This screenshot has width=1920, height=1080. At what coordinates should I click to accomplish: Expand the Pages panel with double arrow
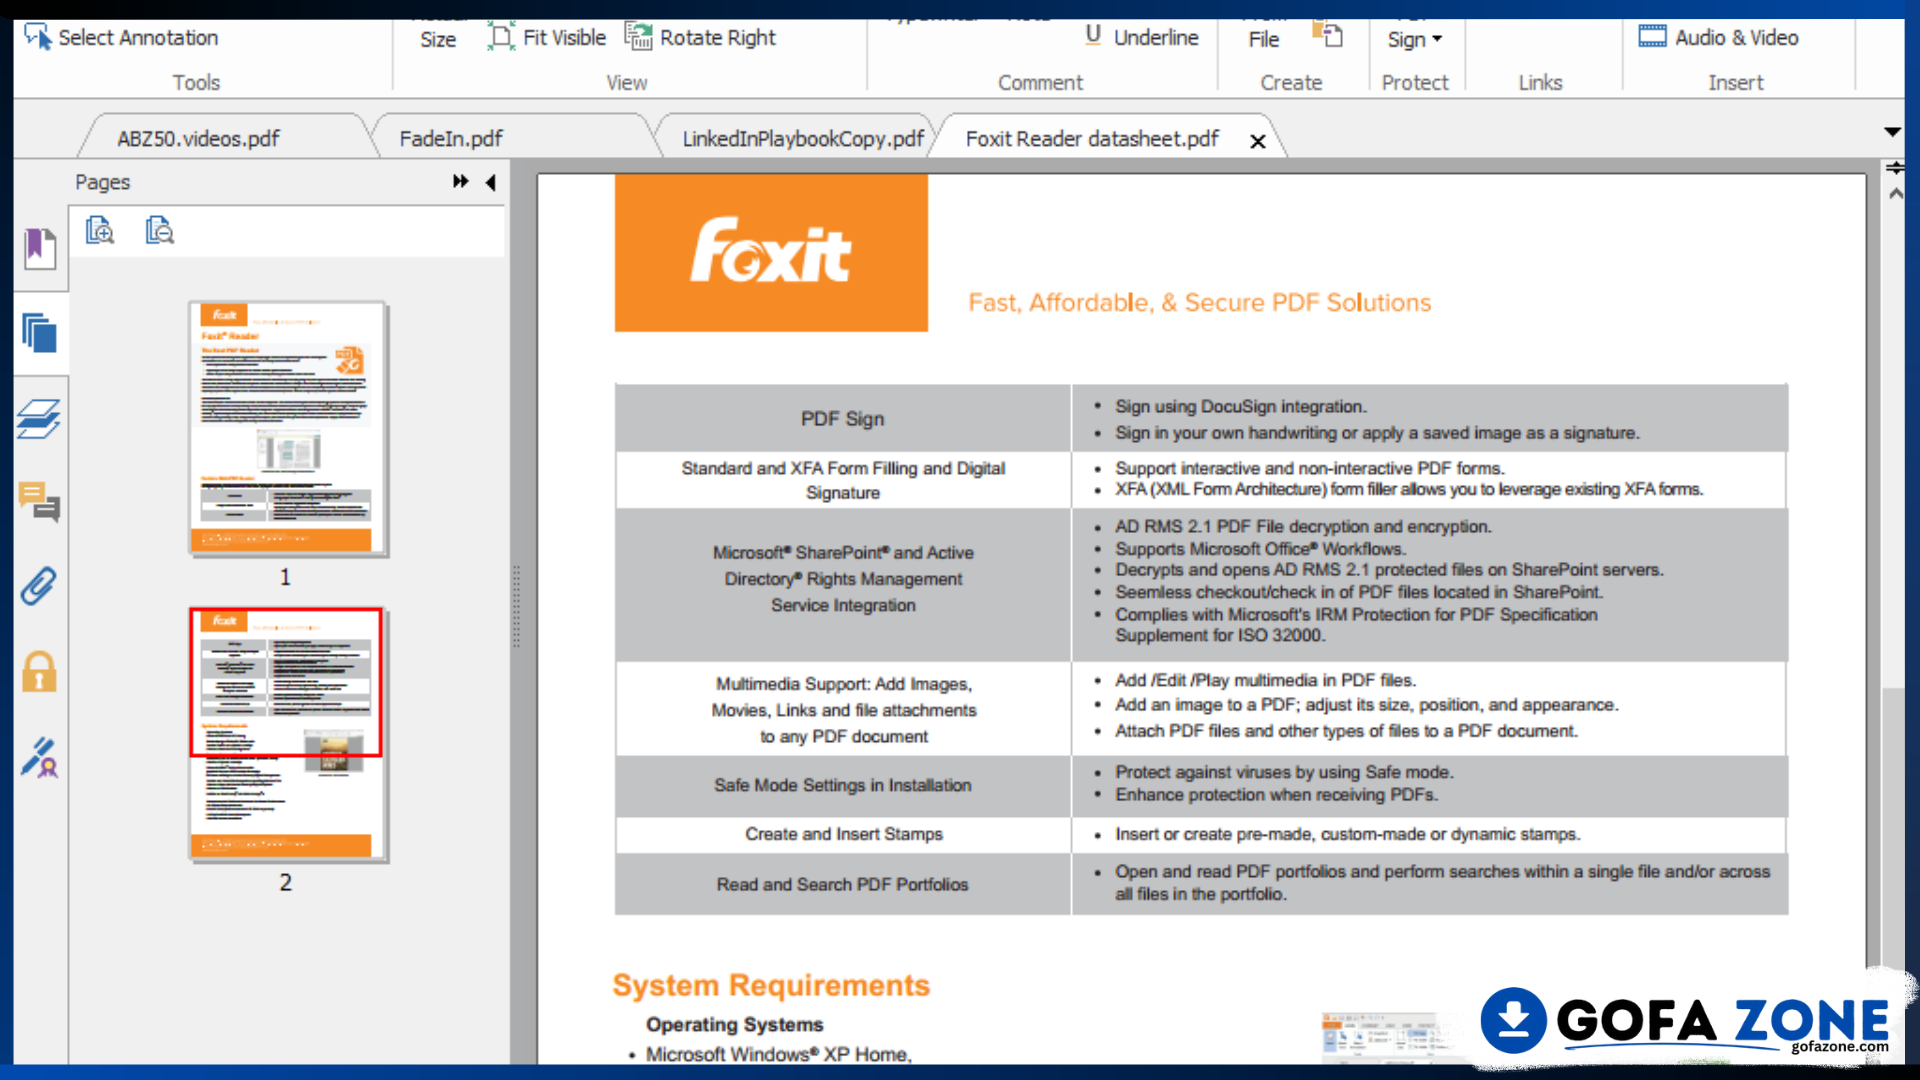(460, 181)
